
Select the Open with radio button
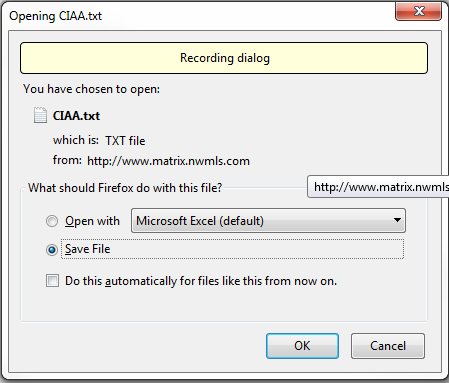click(x=52, y=221)
